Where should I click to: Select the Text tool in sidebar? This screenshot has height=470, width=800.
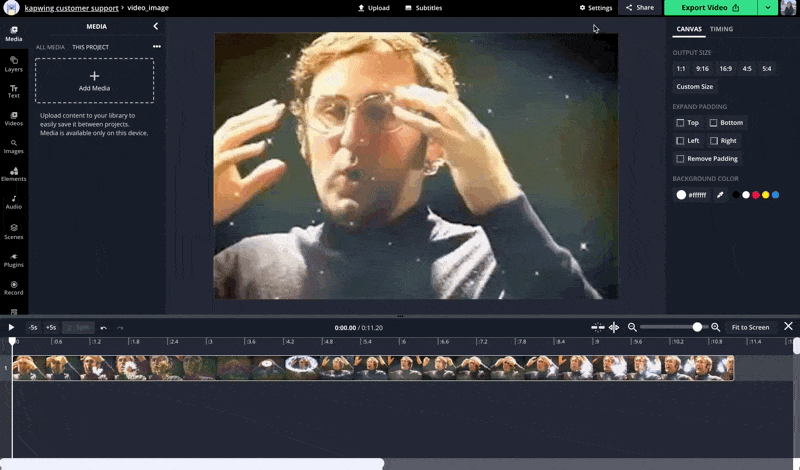pos(14,91)
